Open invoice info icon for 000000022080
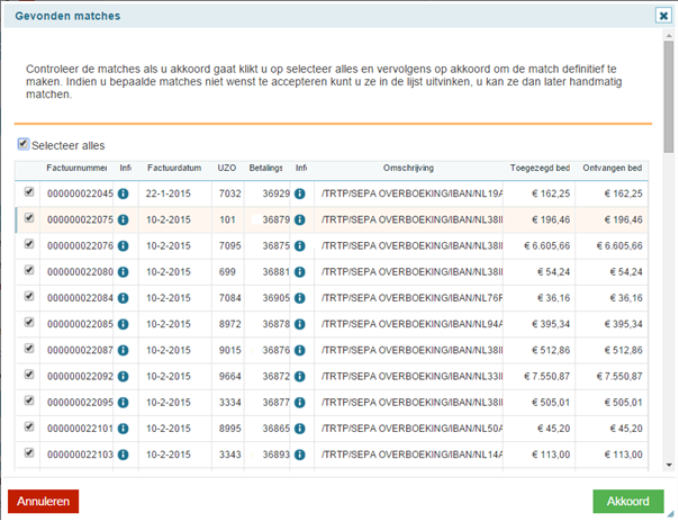The image size is (678, 520). [x=123, y=272]
